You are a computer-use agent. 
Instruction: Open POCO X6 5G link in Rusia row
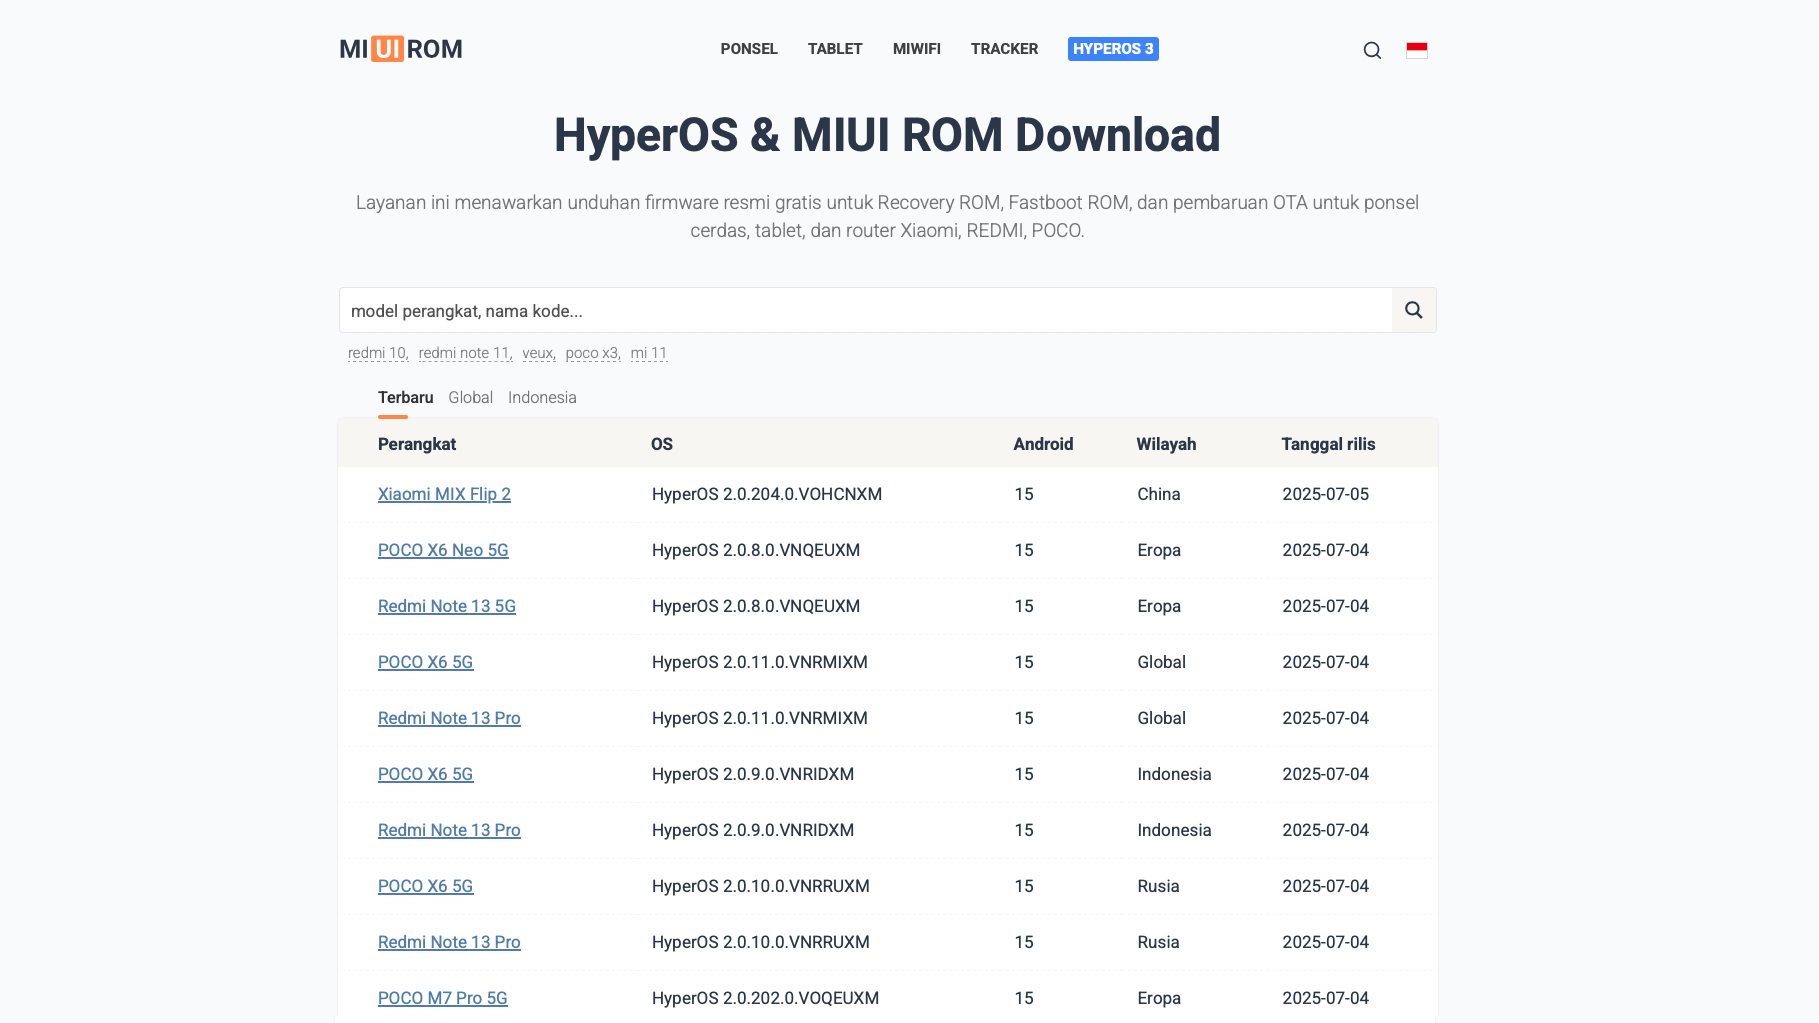tap(425, 886)
